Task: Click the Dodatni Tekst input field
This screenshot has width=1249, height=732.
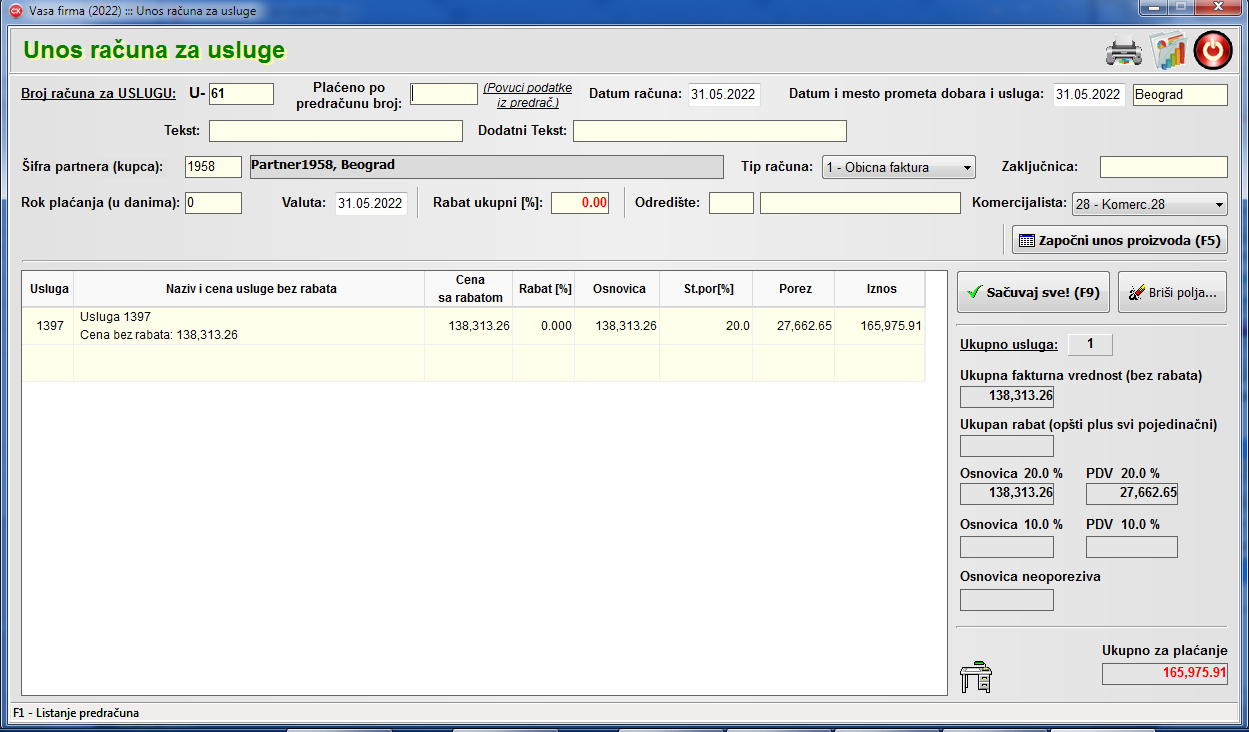Action: tap(710, 131)
